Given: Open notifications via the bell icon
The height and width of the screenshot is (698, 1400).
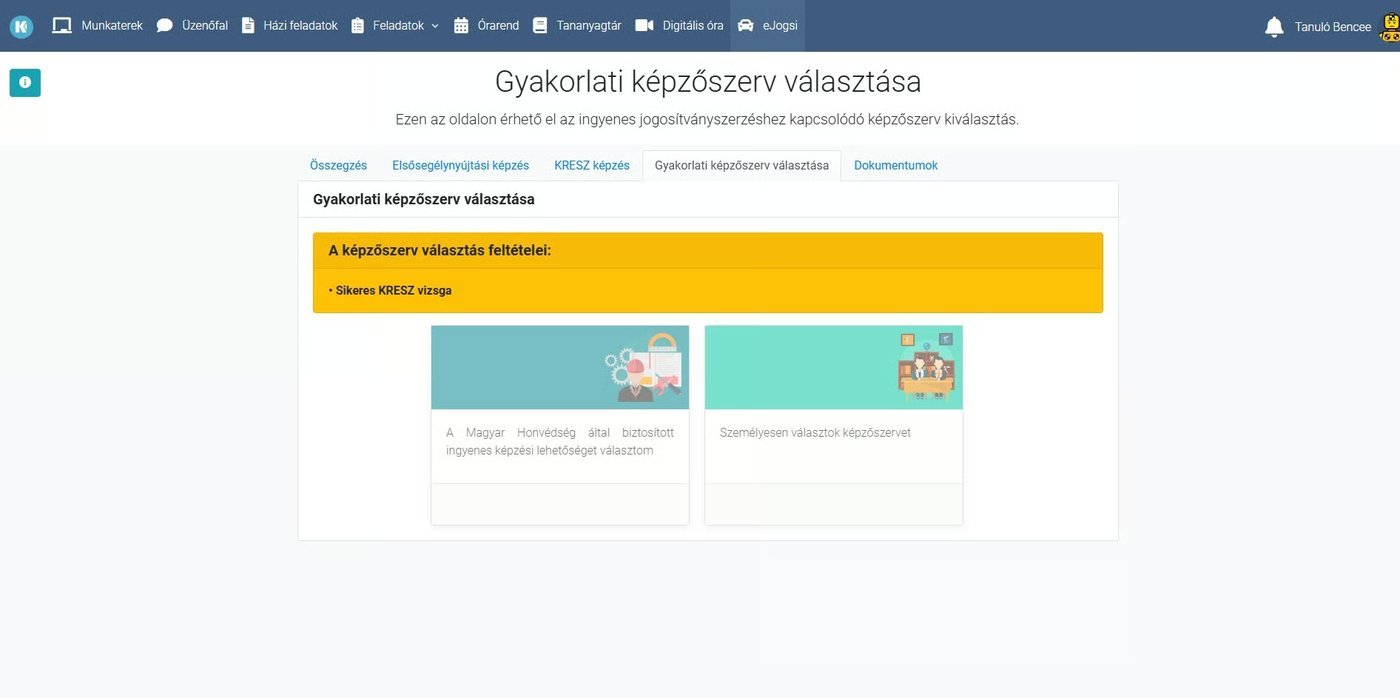Looking at the screenshot, I should [1274, 27].
